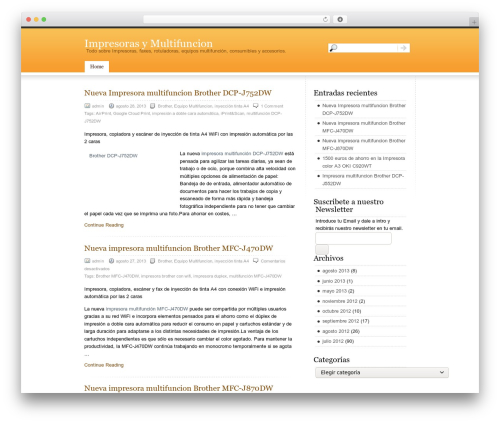The image size is (500, 423).
Task: Open recent entry 1500 euros de ahorro OKI
Action: click(x=363, y=162)
